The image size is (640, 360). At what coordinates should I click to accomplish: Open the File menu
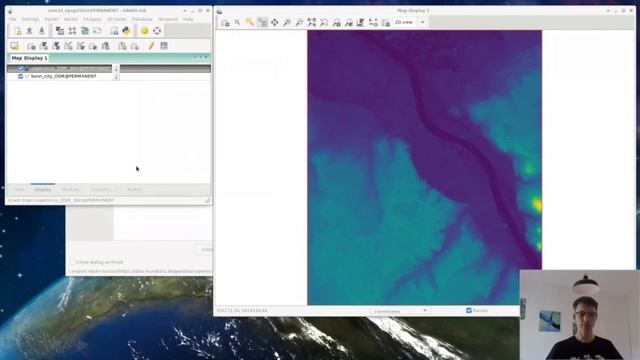tap(12, 19)
